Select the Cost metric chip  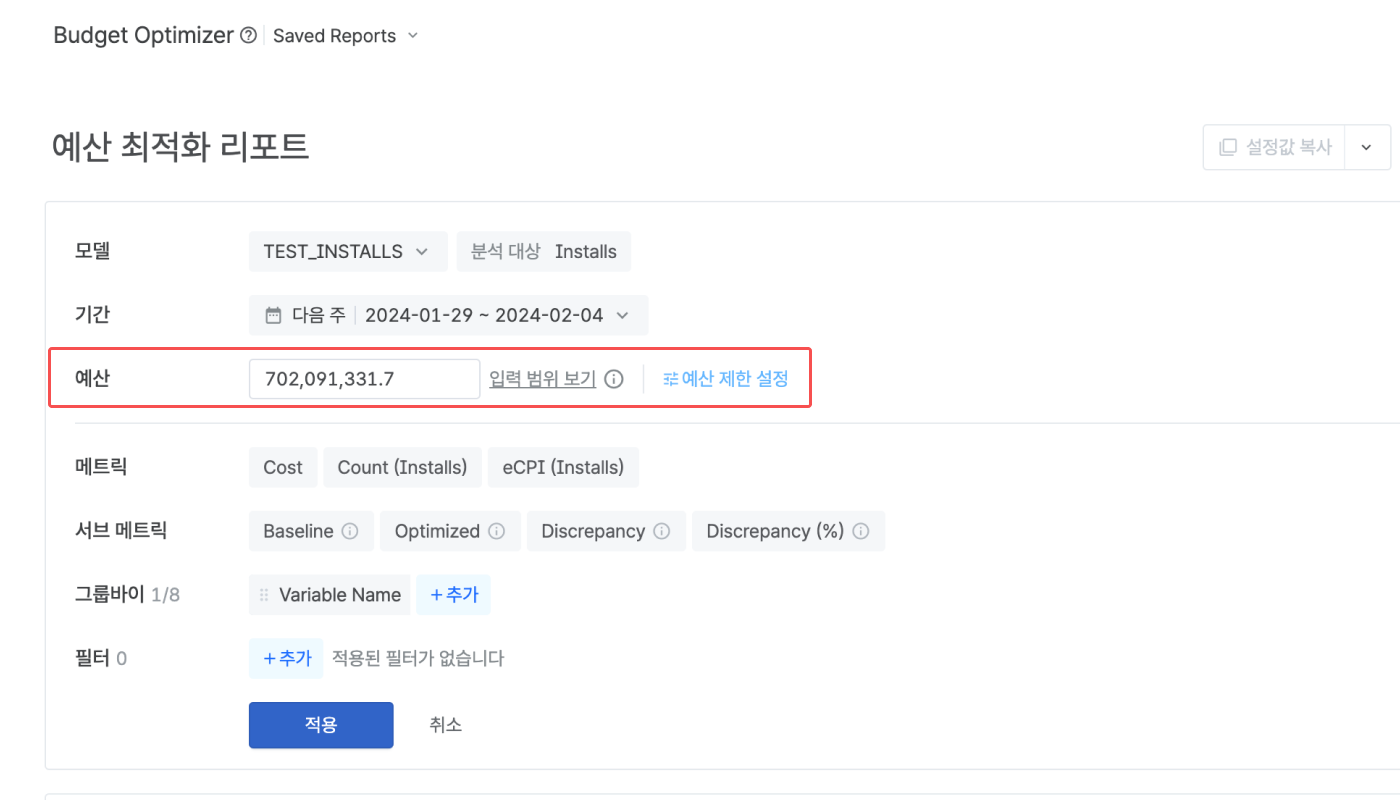pyautogui.click(x=283, y=467)
